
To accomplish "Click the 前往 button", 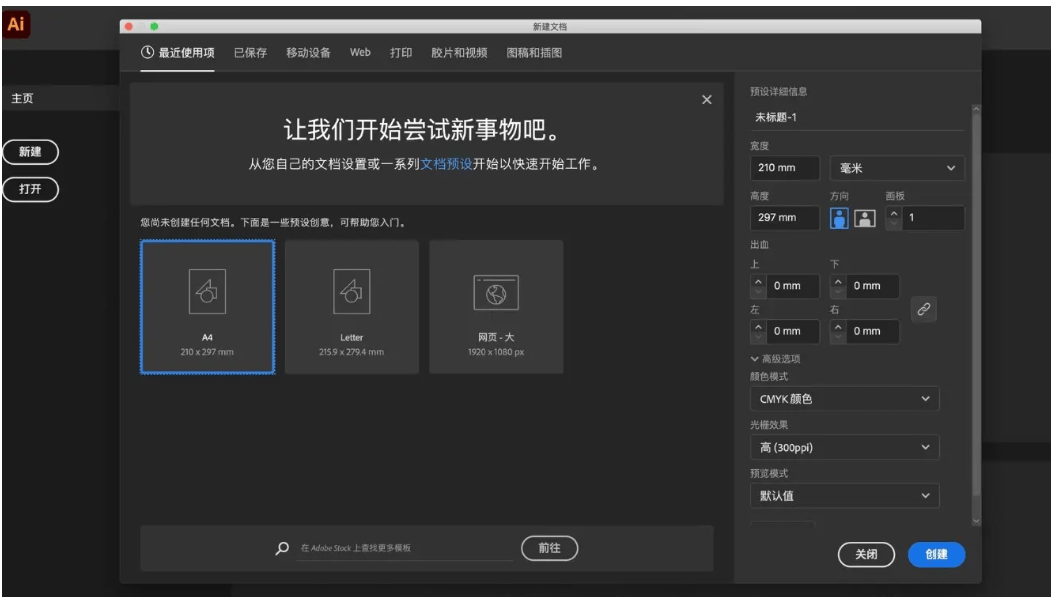I will [550, 548].
